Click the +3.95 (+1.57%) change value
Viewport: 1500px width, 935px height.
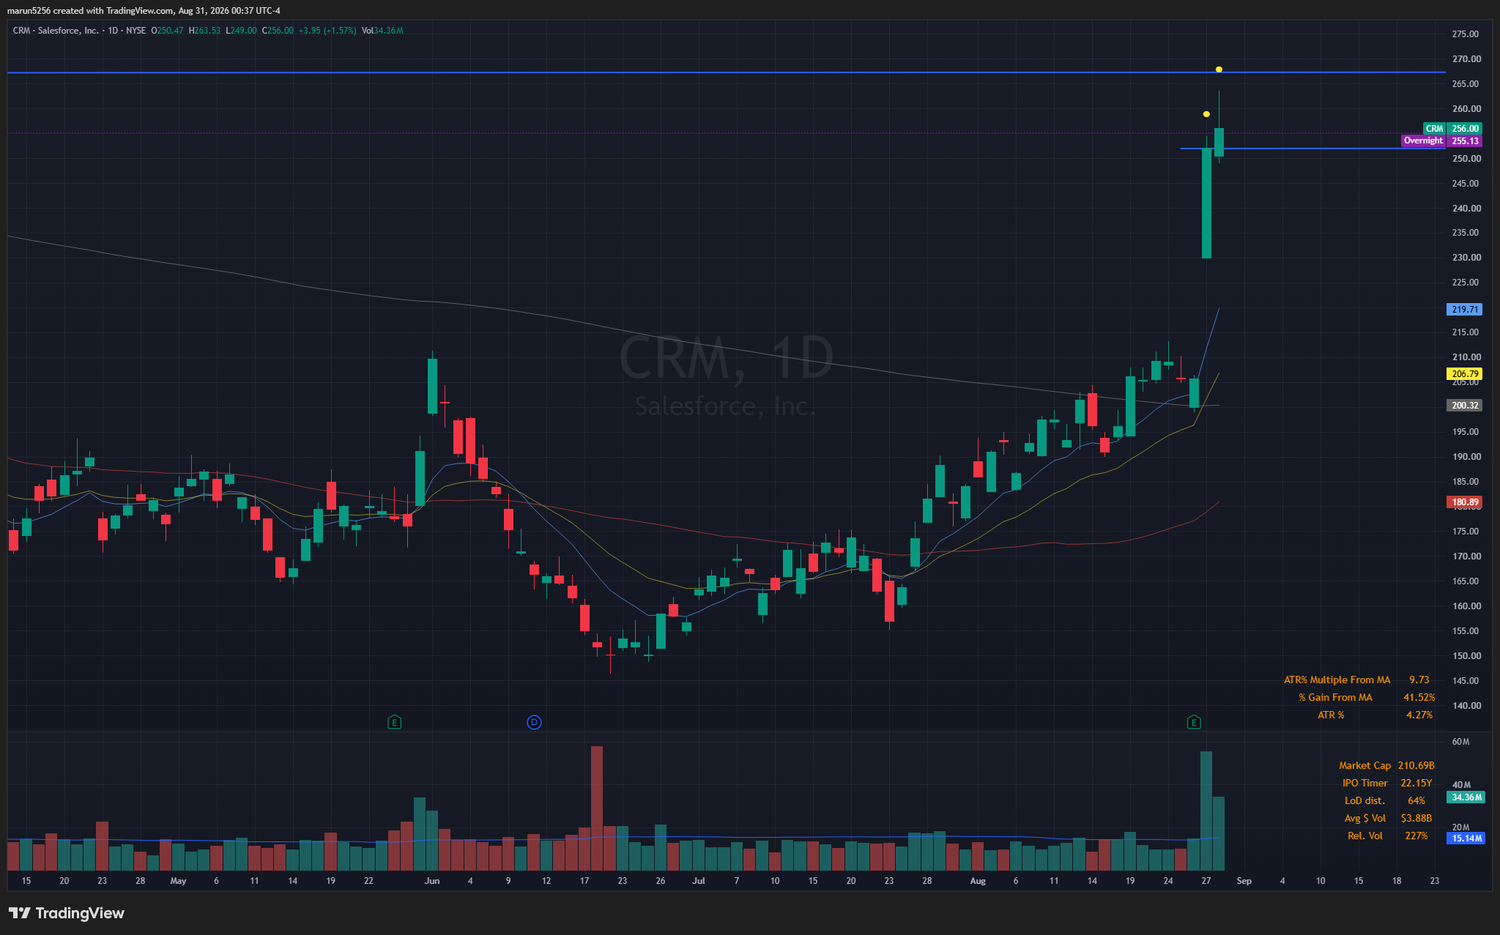tap(327, 31)
